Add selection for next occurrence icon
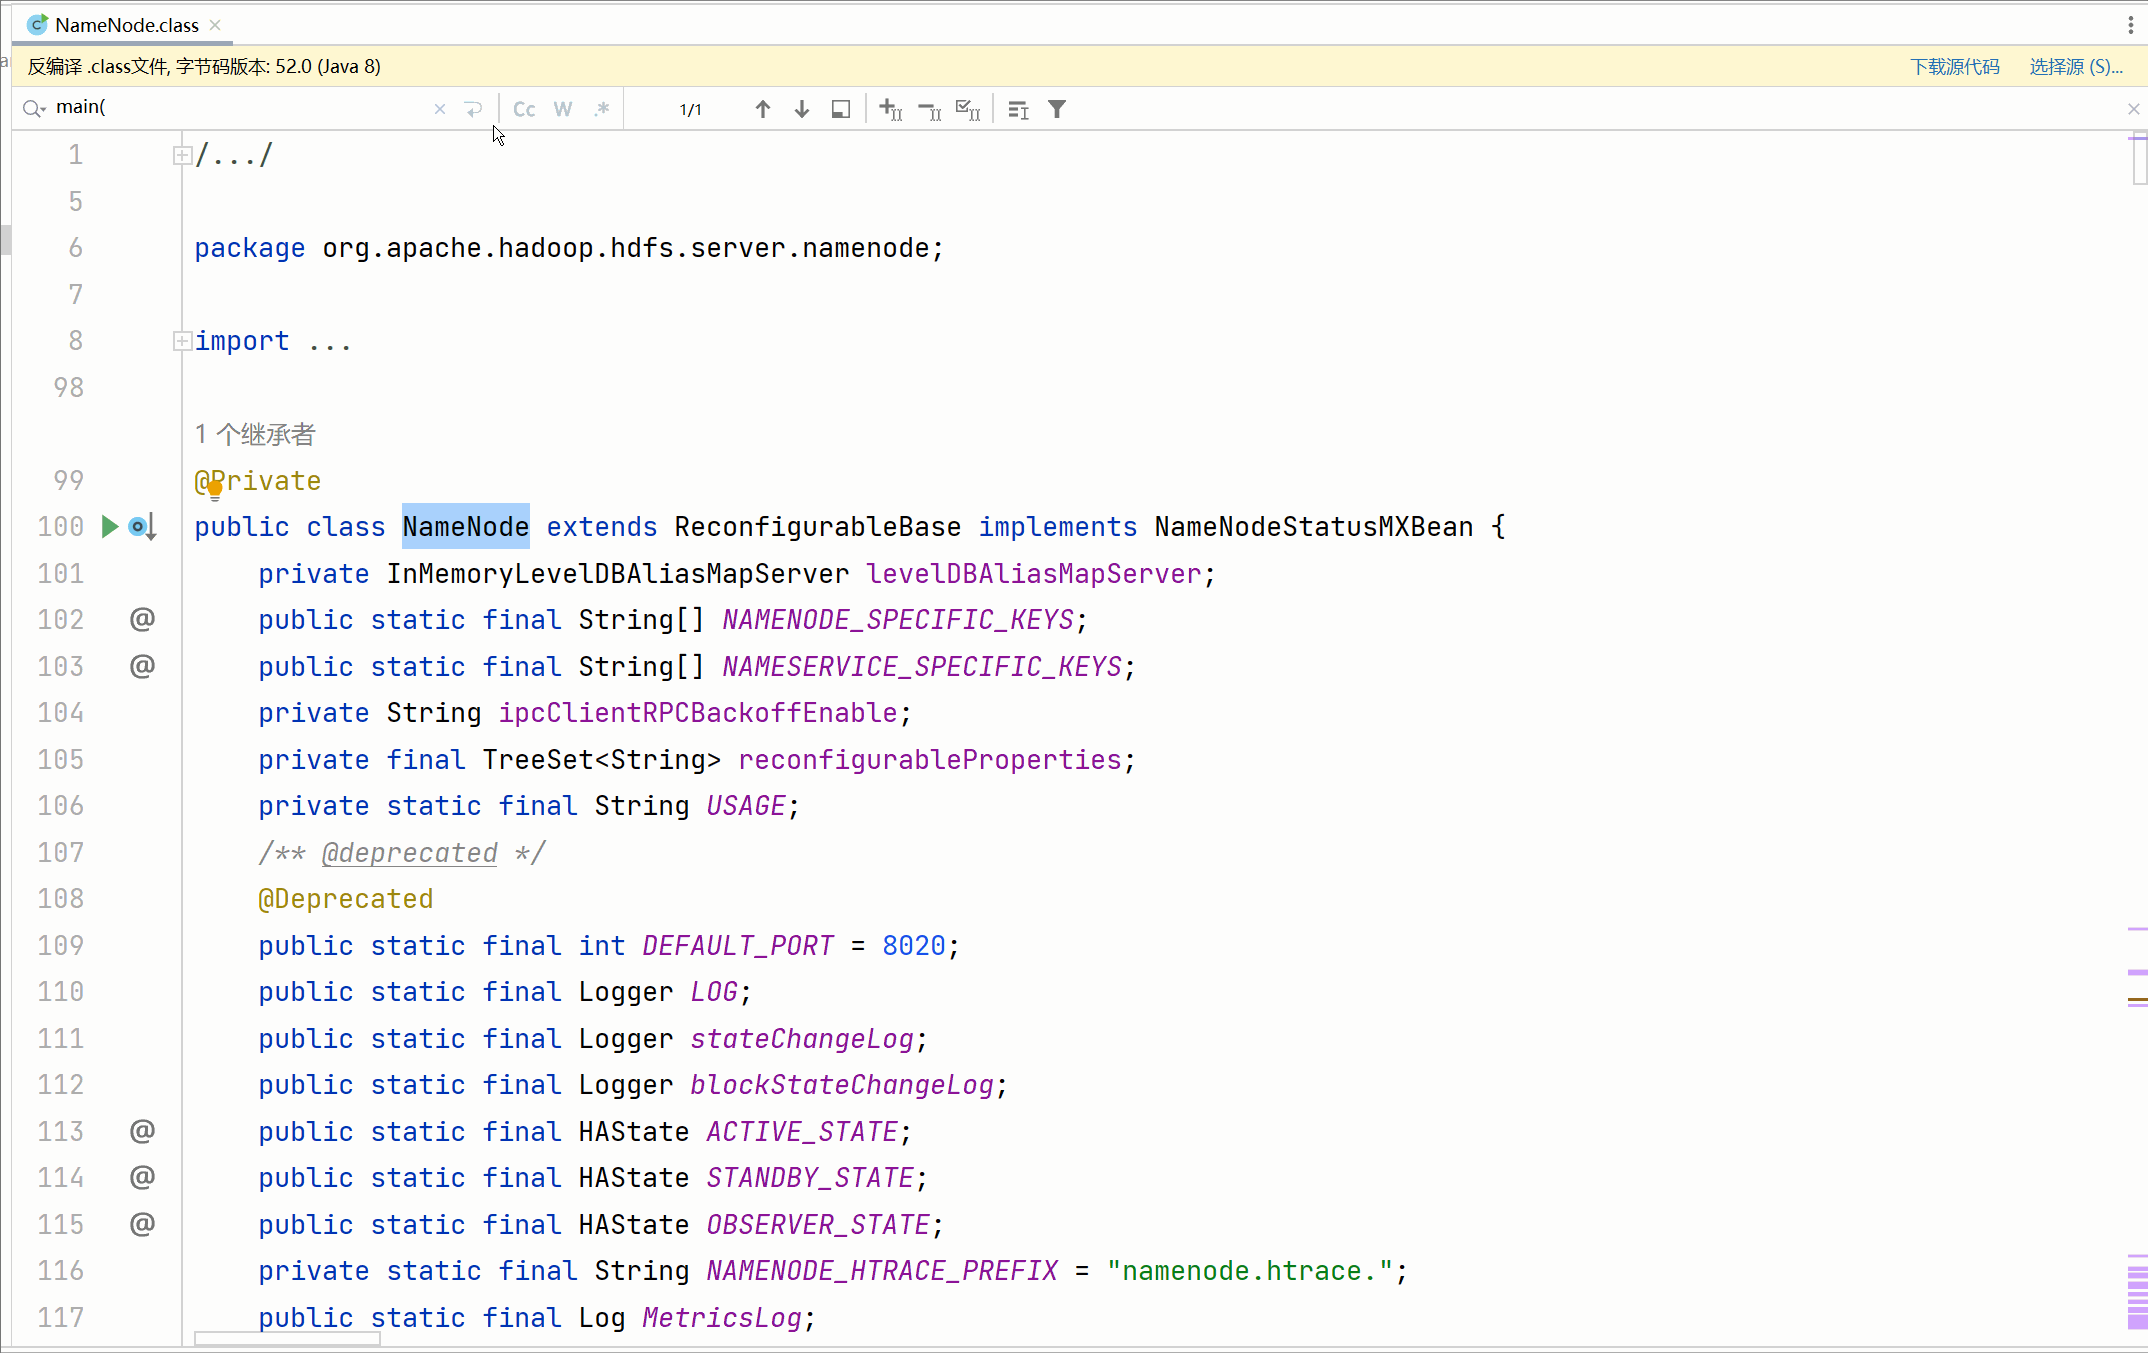2148x1353 pixels. click(x=890, y=109)
